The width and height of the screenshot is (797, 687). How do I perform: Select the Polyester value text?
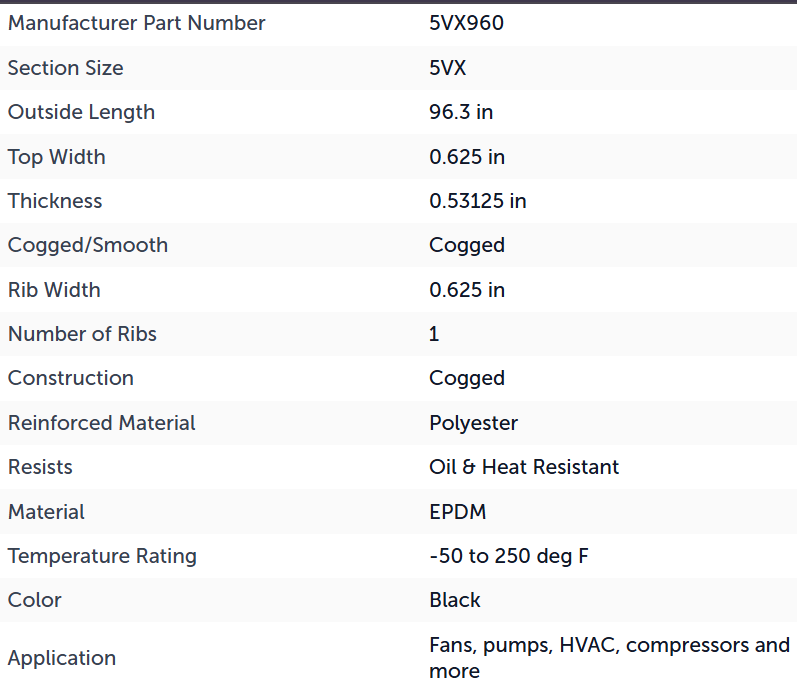point(473,423)
